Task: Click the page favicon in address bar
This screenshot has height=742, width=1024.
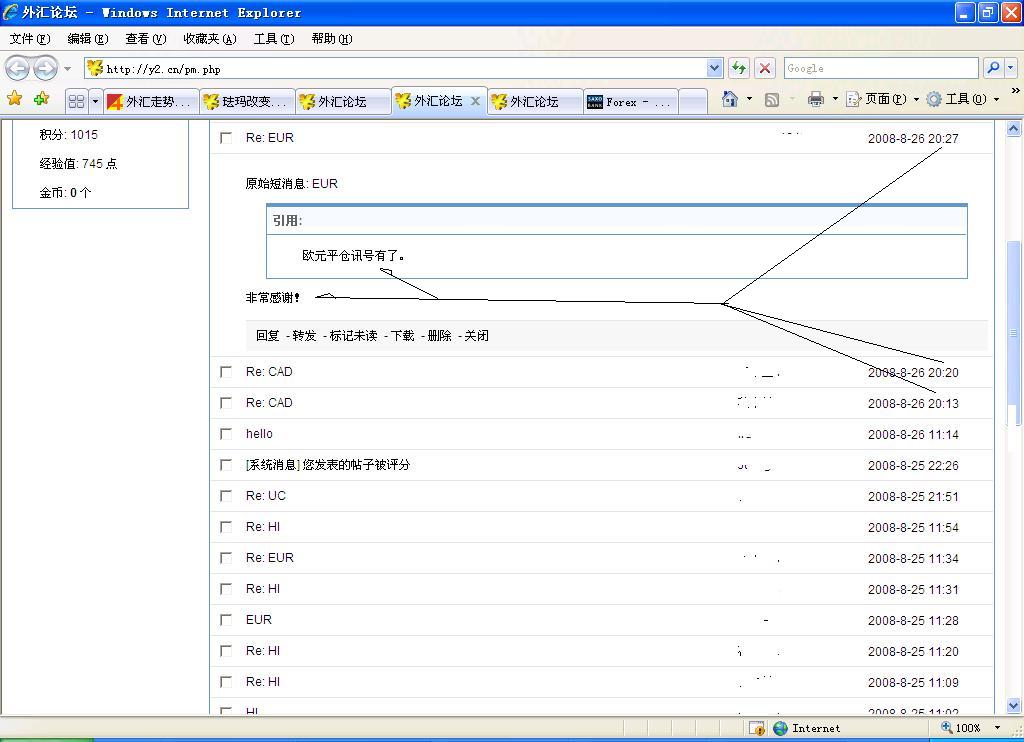Action: pos(95,68)
